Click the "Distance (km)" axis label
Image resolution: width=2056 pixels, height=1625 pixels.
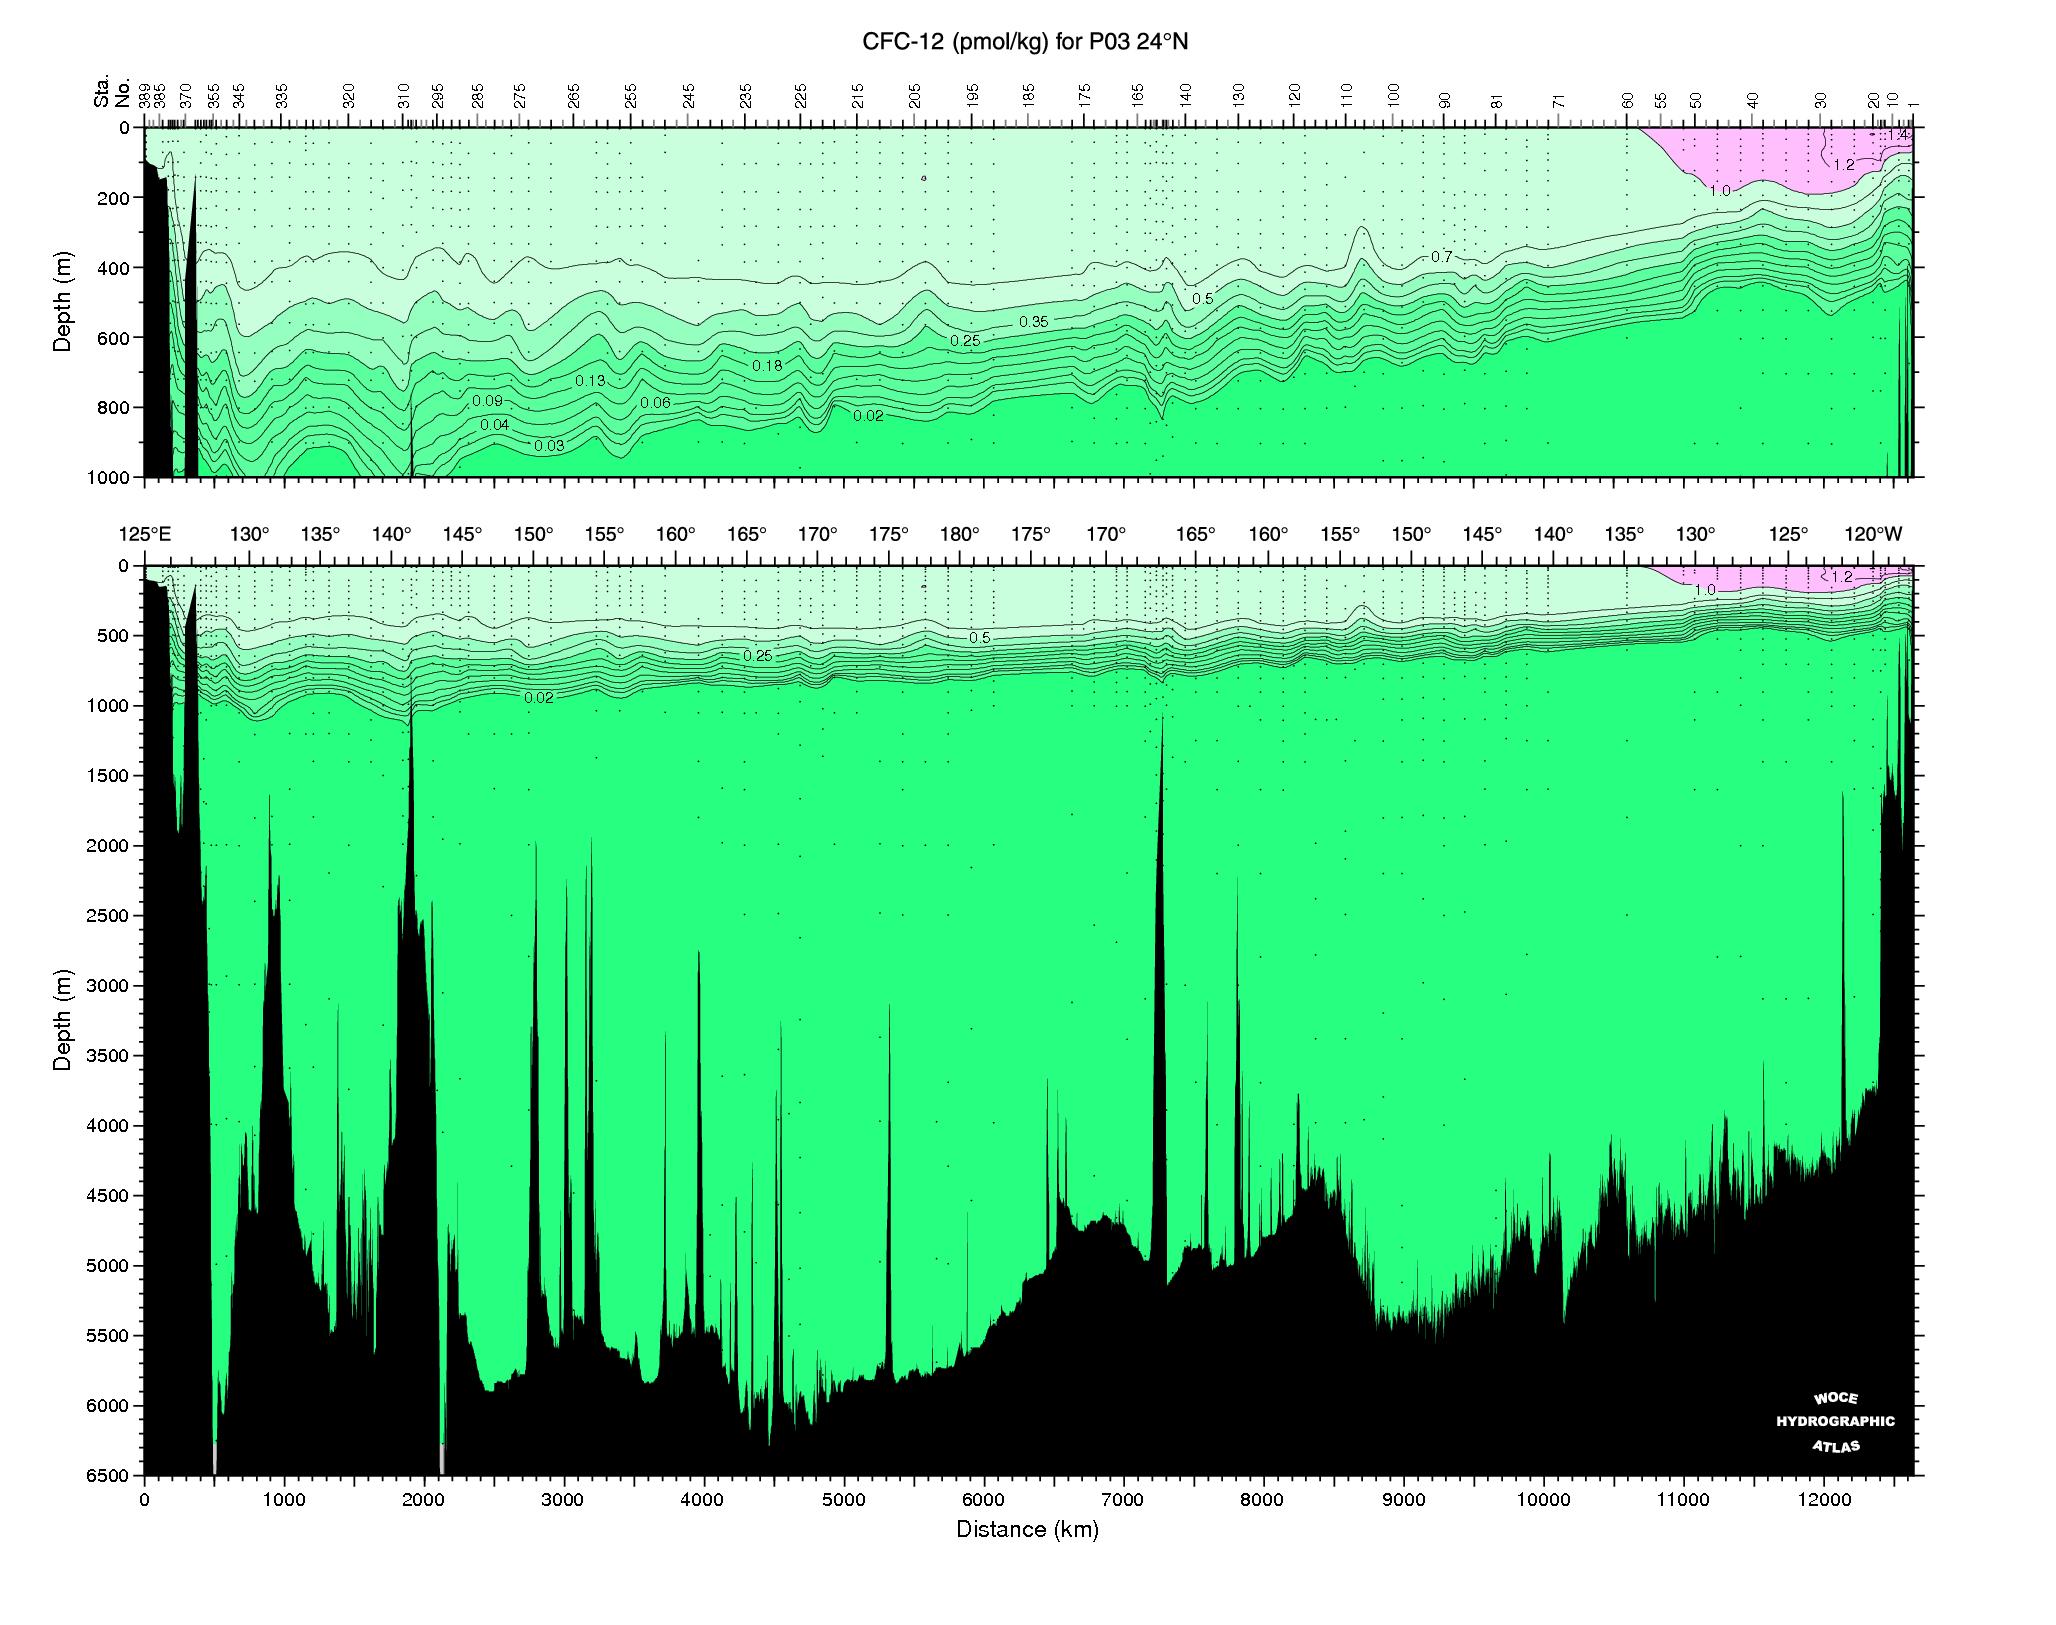pyautogui.click(x=1027, y=1529)
